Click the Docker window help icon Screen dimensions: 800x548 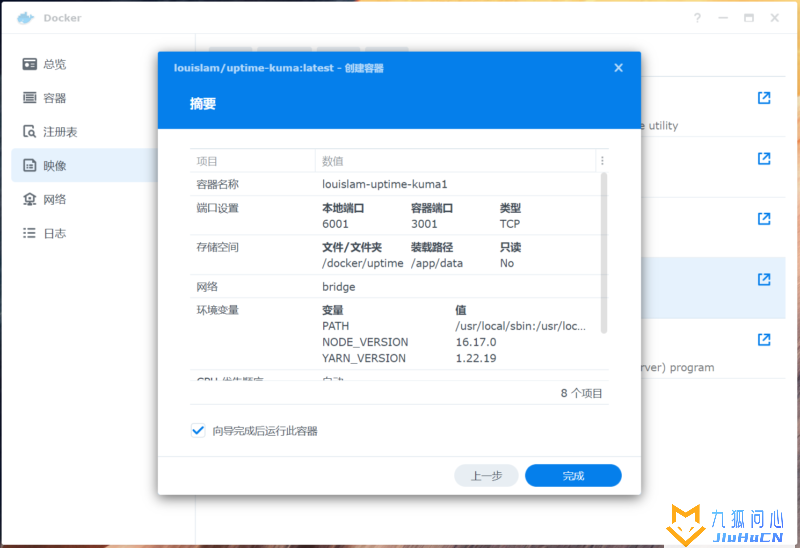tap(697, 18)
